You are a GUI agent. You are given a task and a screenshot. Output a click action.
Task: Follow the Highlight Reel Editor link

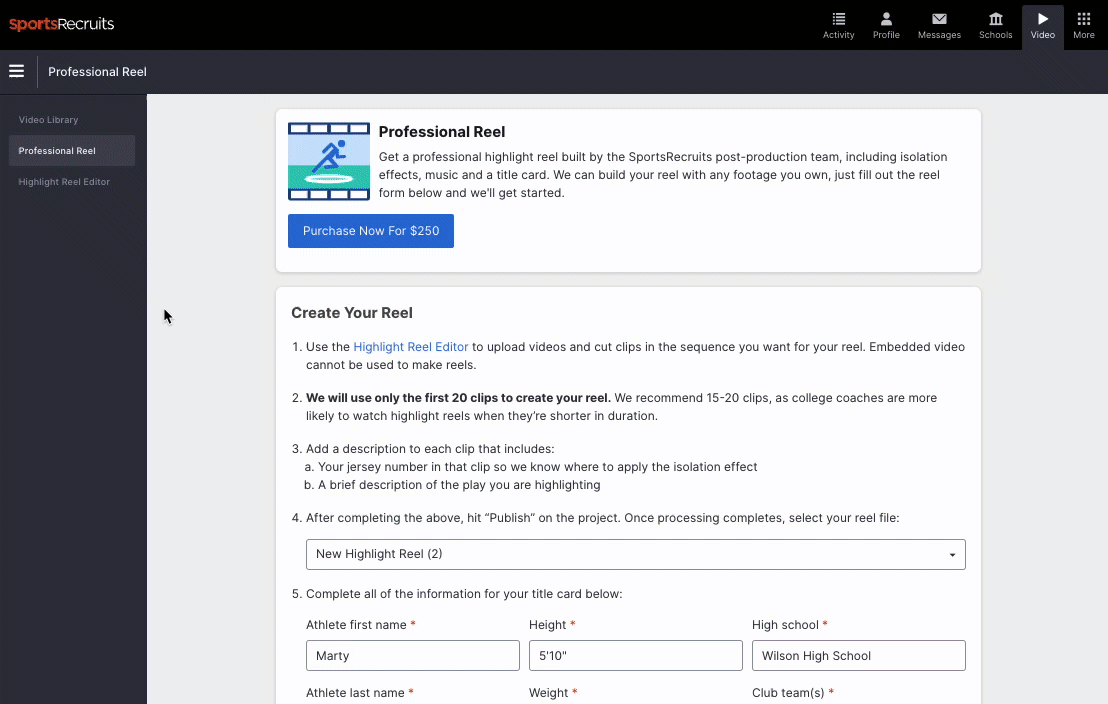tap(411, 347)
